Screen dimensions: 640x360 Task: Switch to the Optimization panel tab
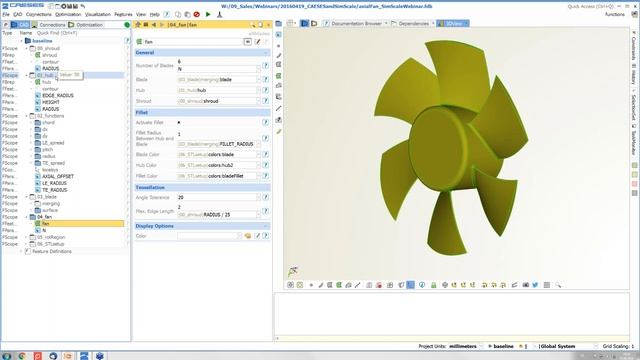(86, 25)
